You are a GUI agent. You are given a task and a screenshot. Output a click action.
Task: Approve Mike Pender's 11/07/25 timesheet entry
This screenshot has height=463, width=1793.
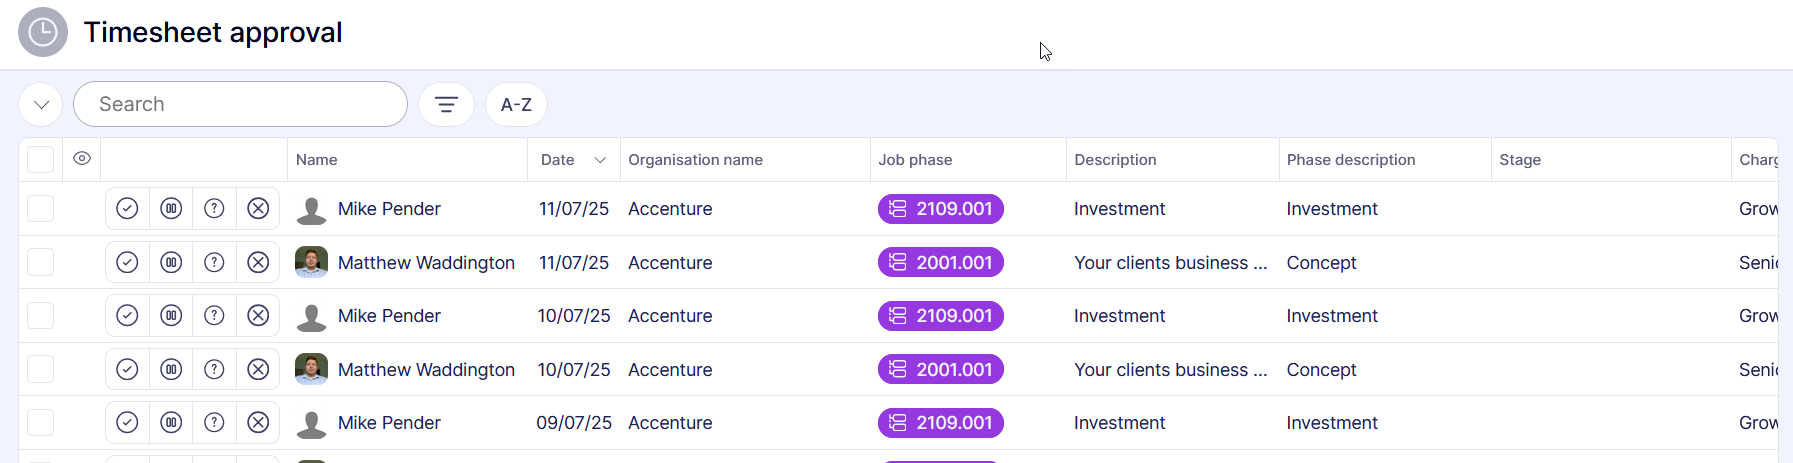tap(127, 208)
